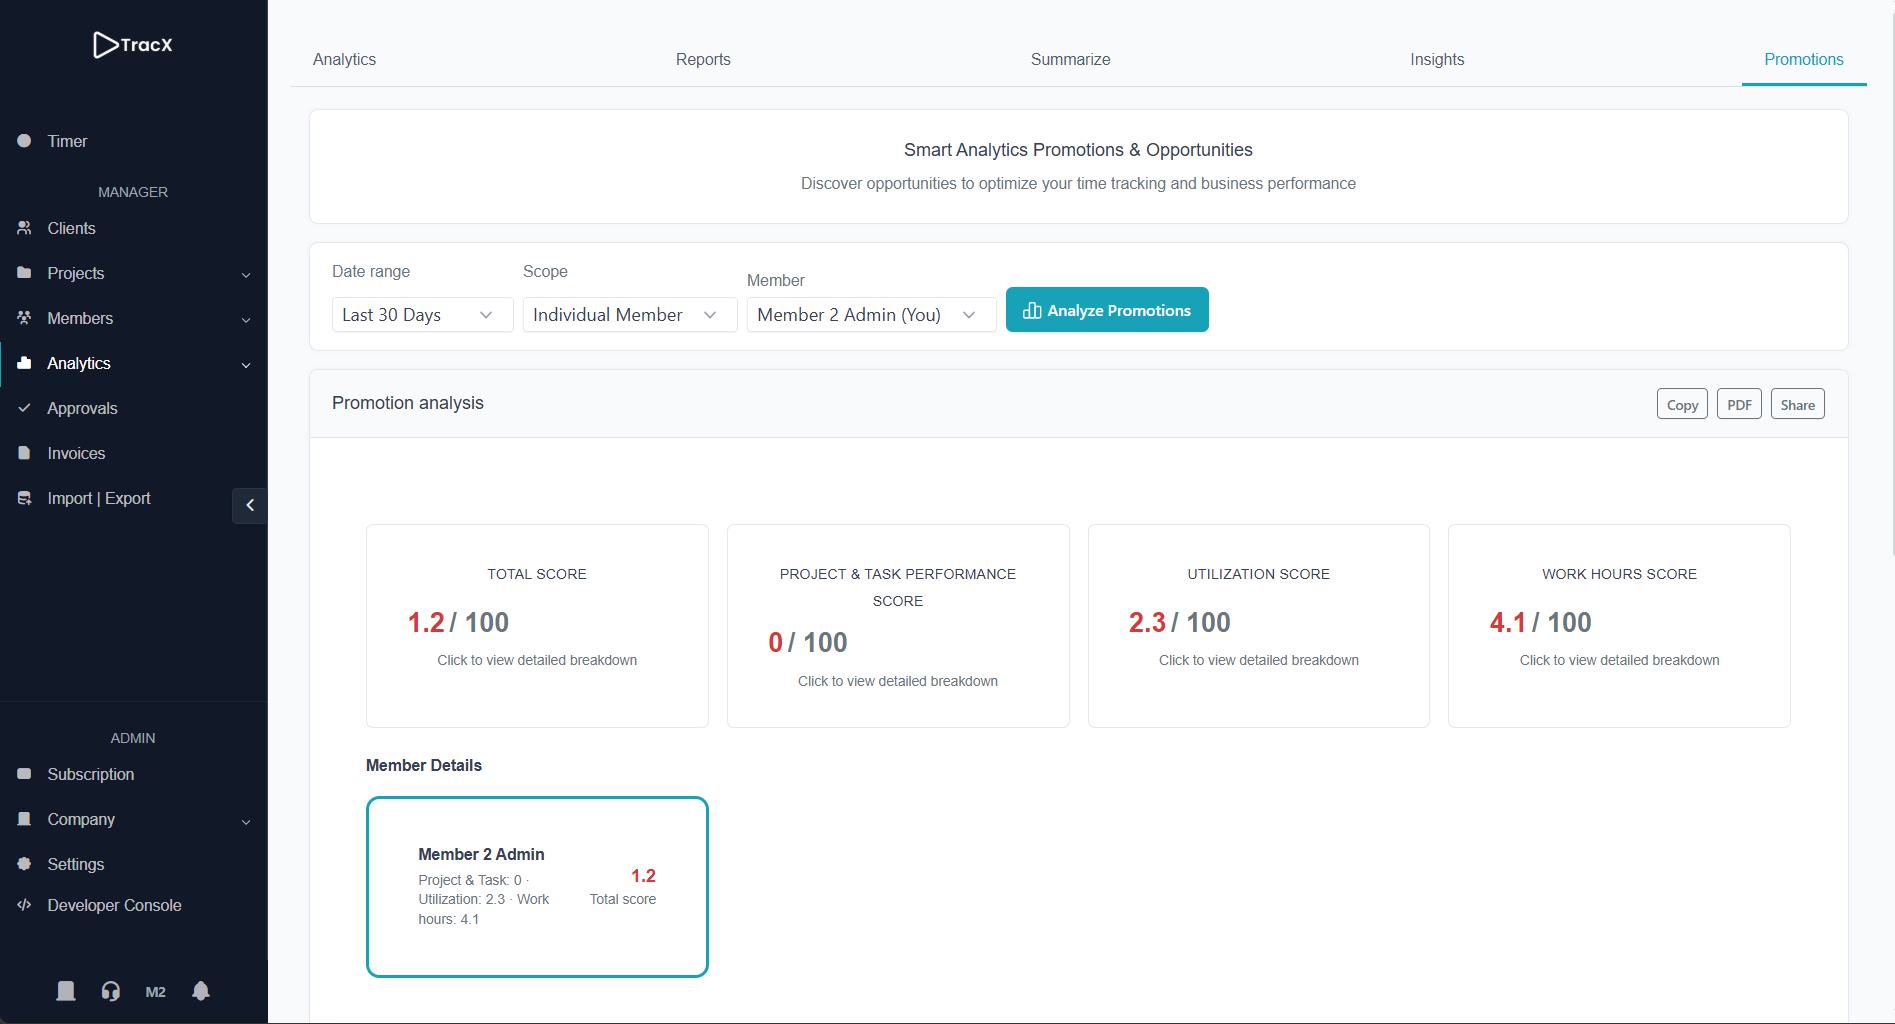The width and height of the screenshot is (1895, 1024).
Task: Open the Timer page icon
Action: [x=24, y=141]
